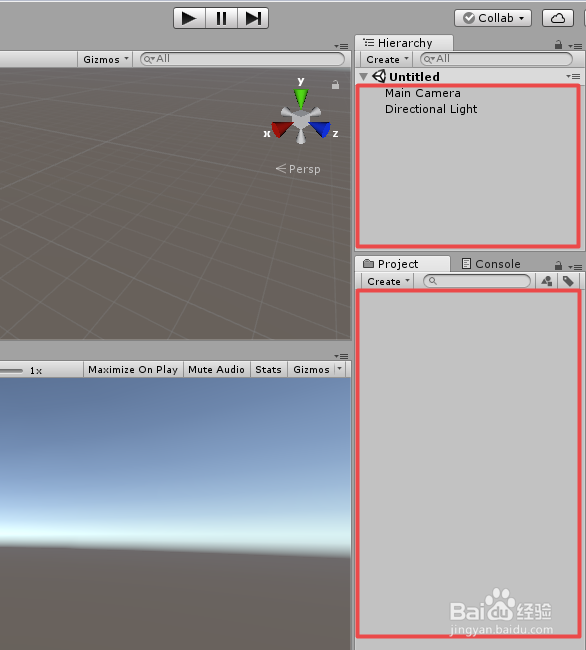The image size is (586, 650).
Task: Select Directional Light in the Hierarchy
Action: [x=431, y=109]
